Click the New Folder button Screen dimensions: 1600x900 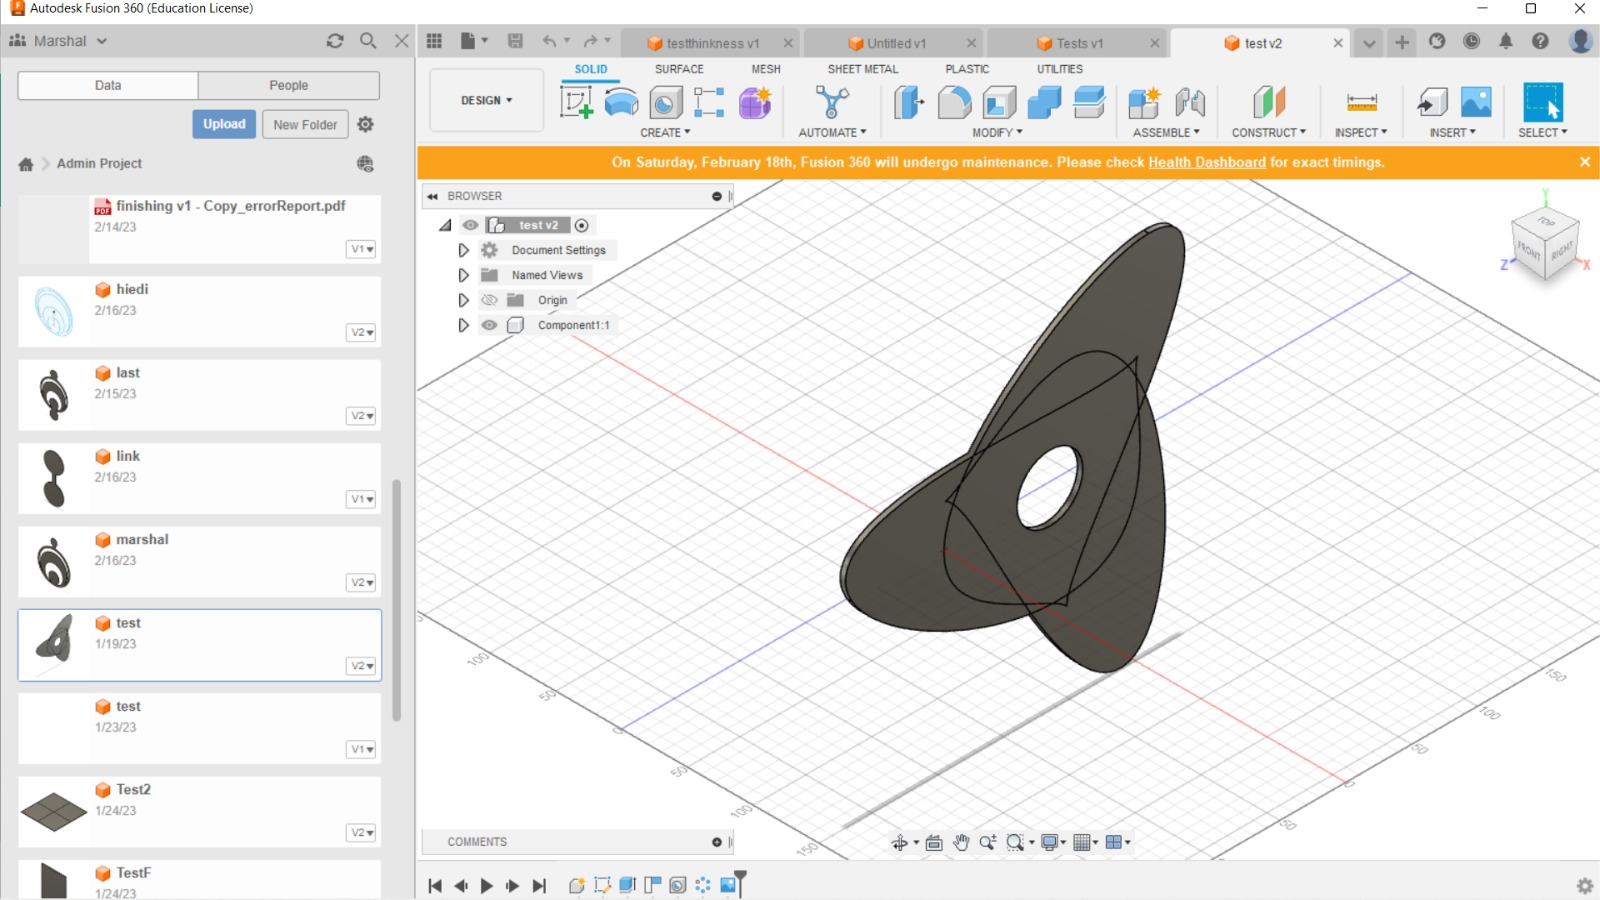pos(305,125)
